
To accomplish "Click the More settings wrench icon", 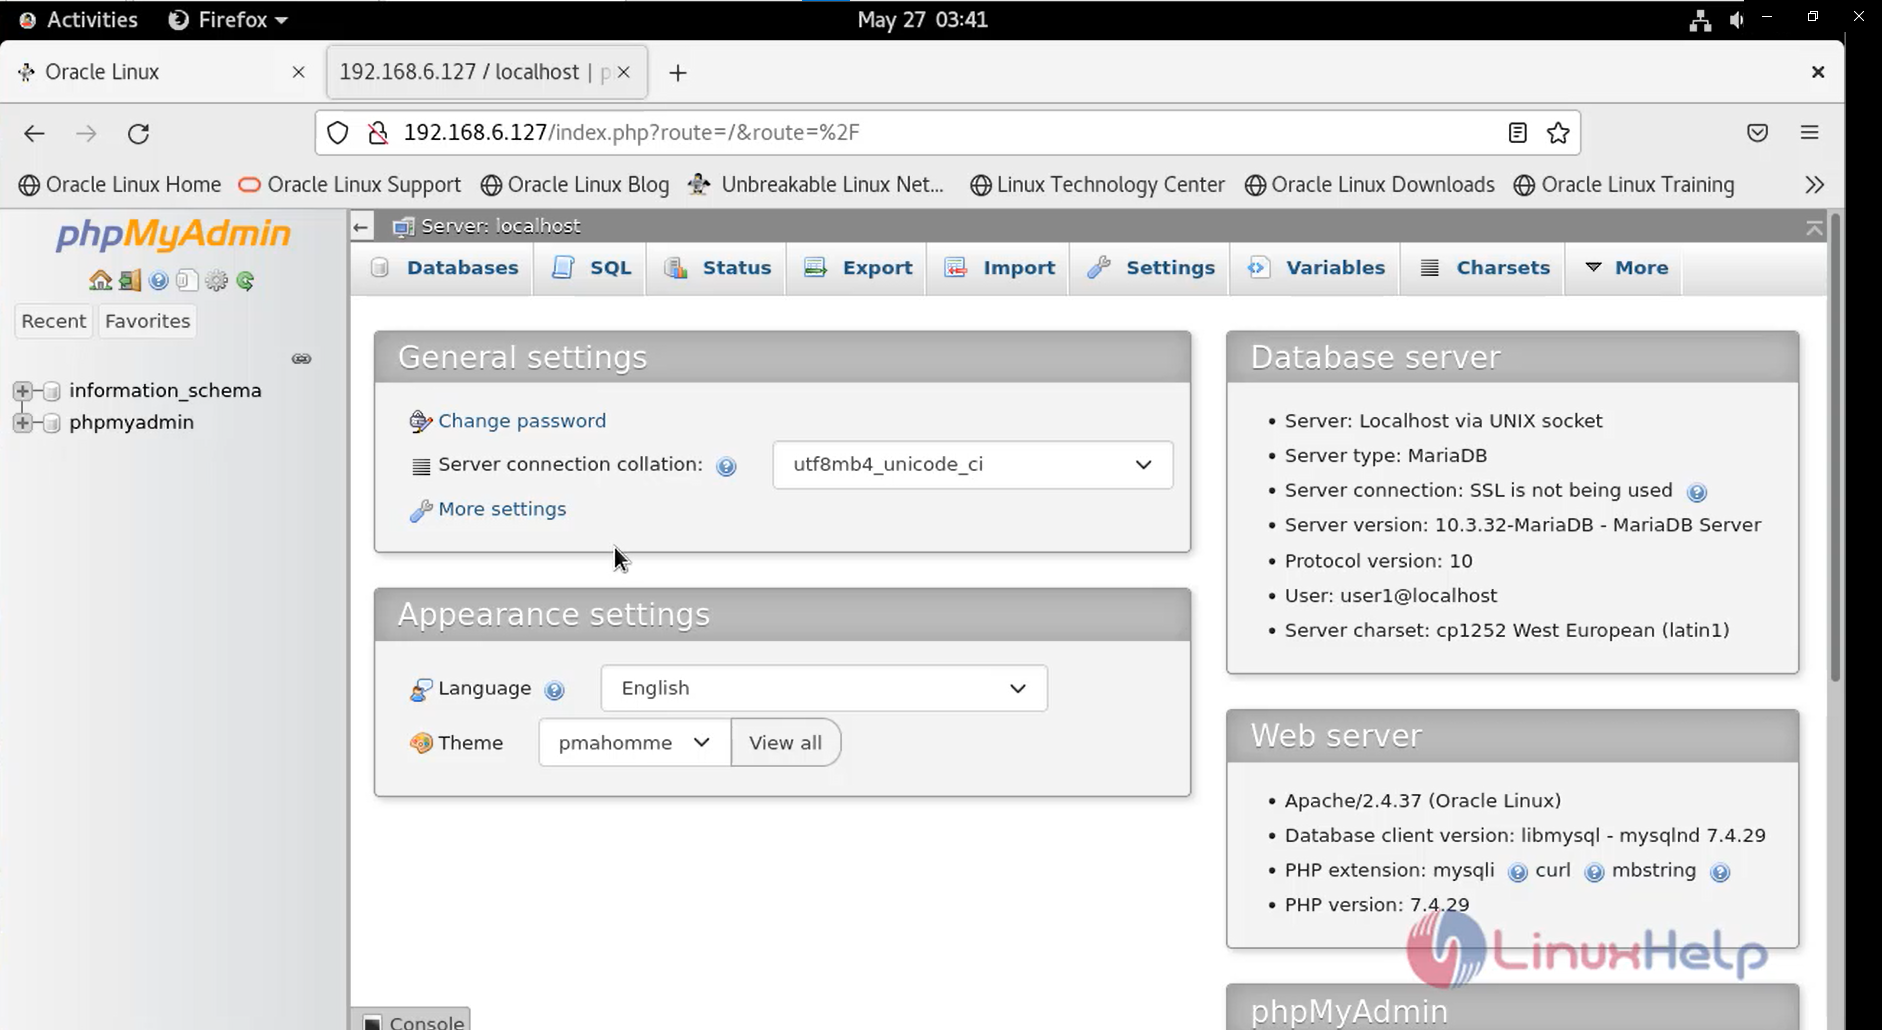I will tap(421, 510).
